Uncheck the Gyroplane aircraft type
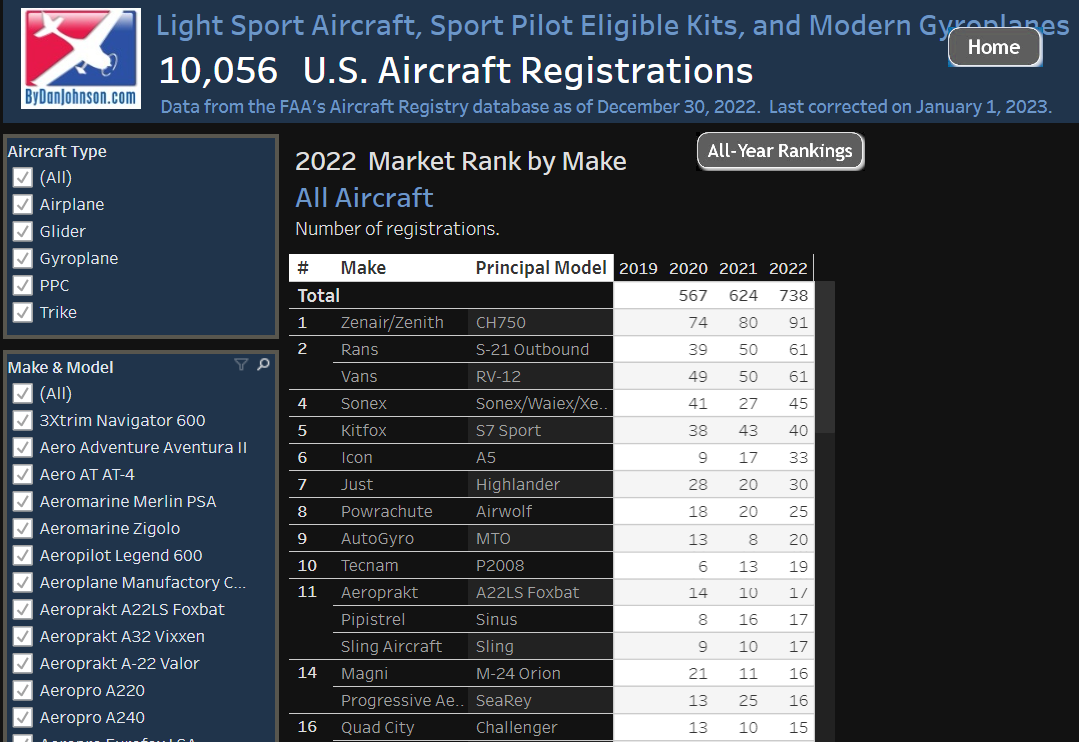1079x742 pixels. 22,258
